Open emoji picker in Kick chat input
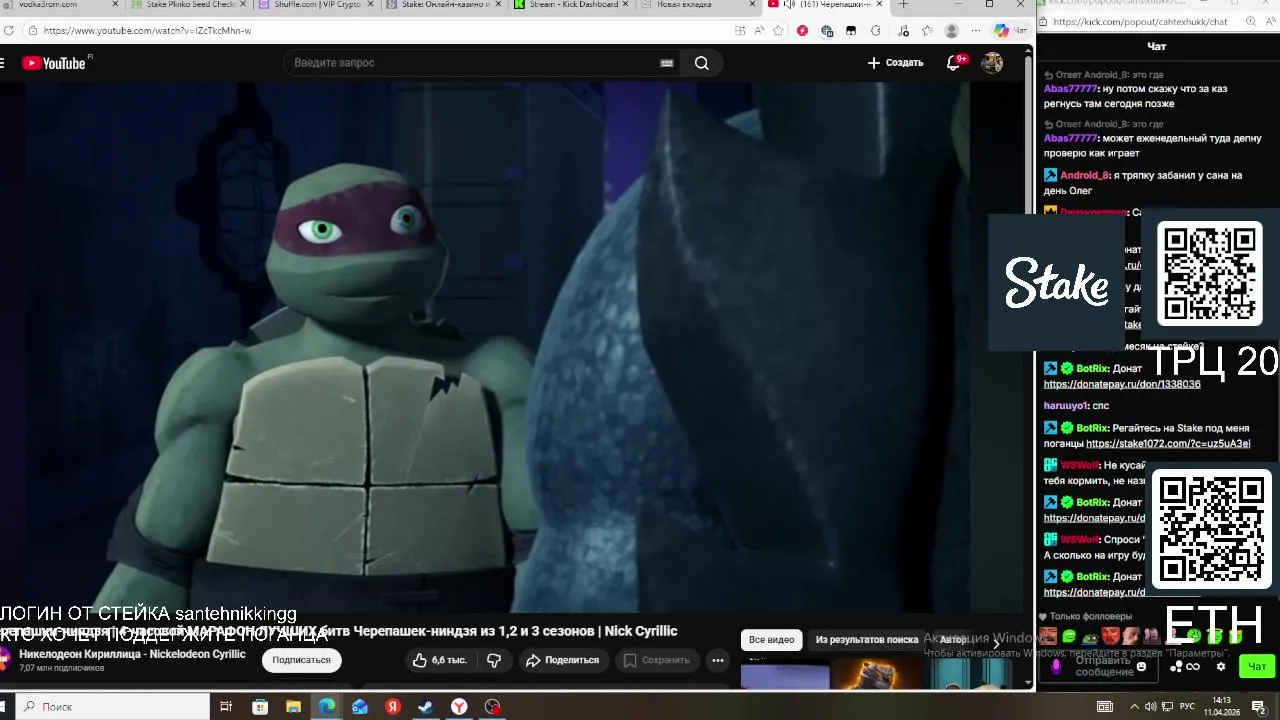Image resolution: width=1280 pixels, height=720 pixels. pyautogui.click(x=1141, y=666)
